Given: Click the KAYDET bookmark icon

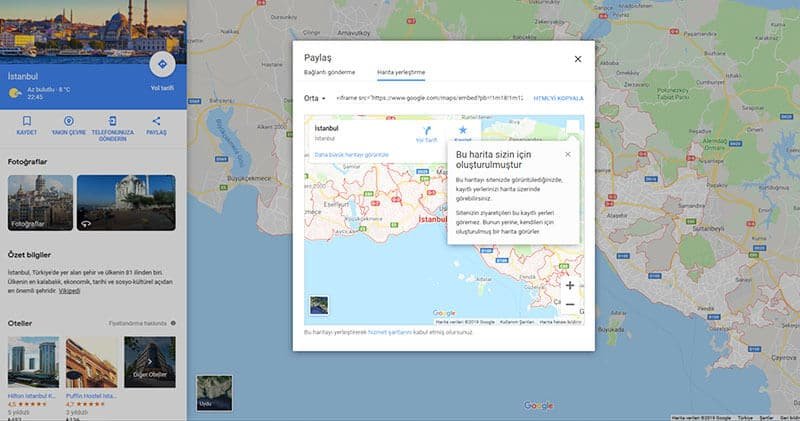Looking at the screenshot, I should (27, 121).
